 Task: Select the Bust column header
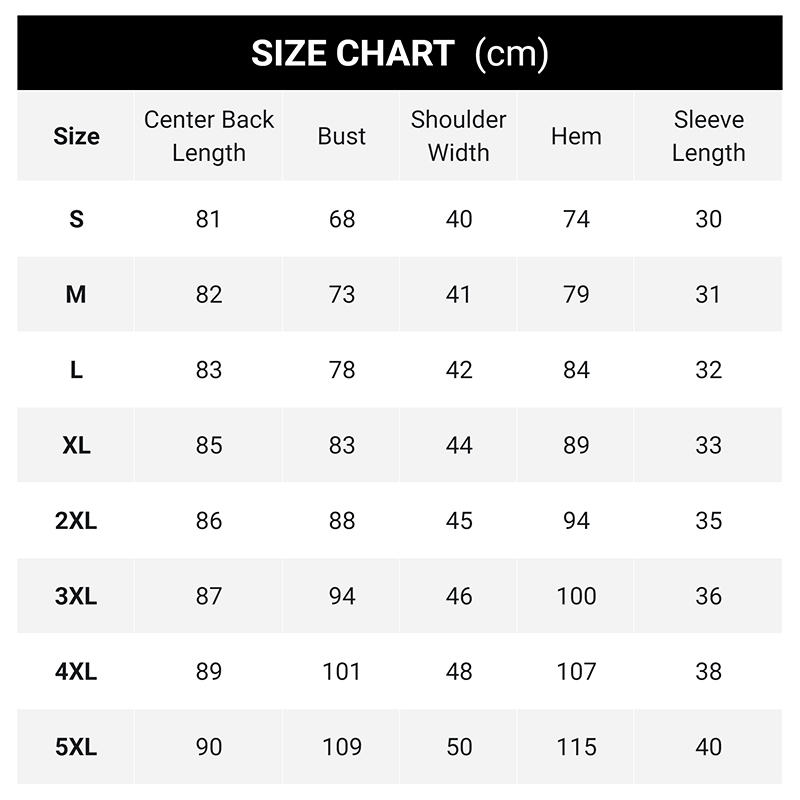tap(341, 136)
